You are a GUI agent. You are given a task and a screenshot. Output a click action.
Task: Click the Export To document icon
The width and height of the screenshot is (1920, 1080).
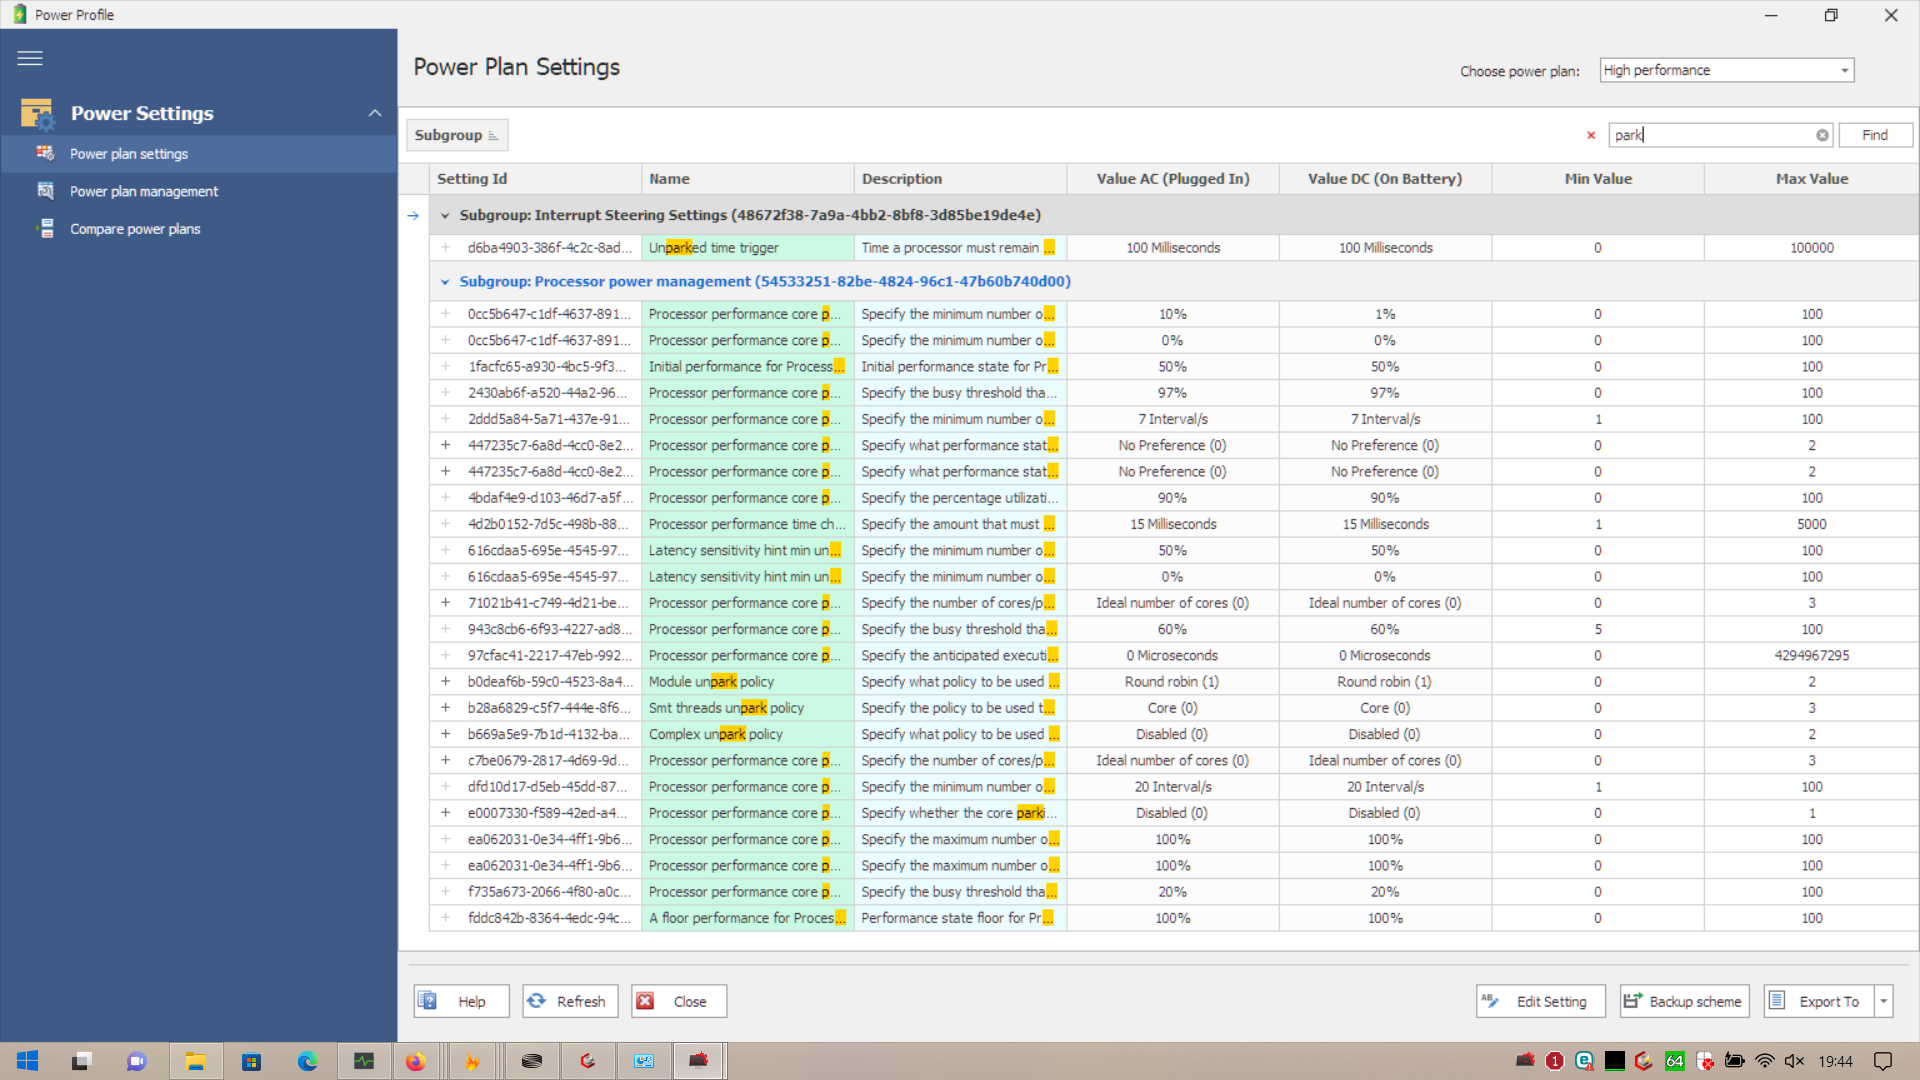coord(1777,1001)
